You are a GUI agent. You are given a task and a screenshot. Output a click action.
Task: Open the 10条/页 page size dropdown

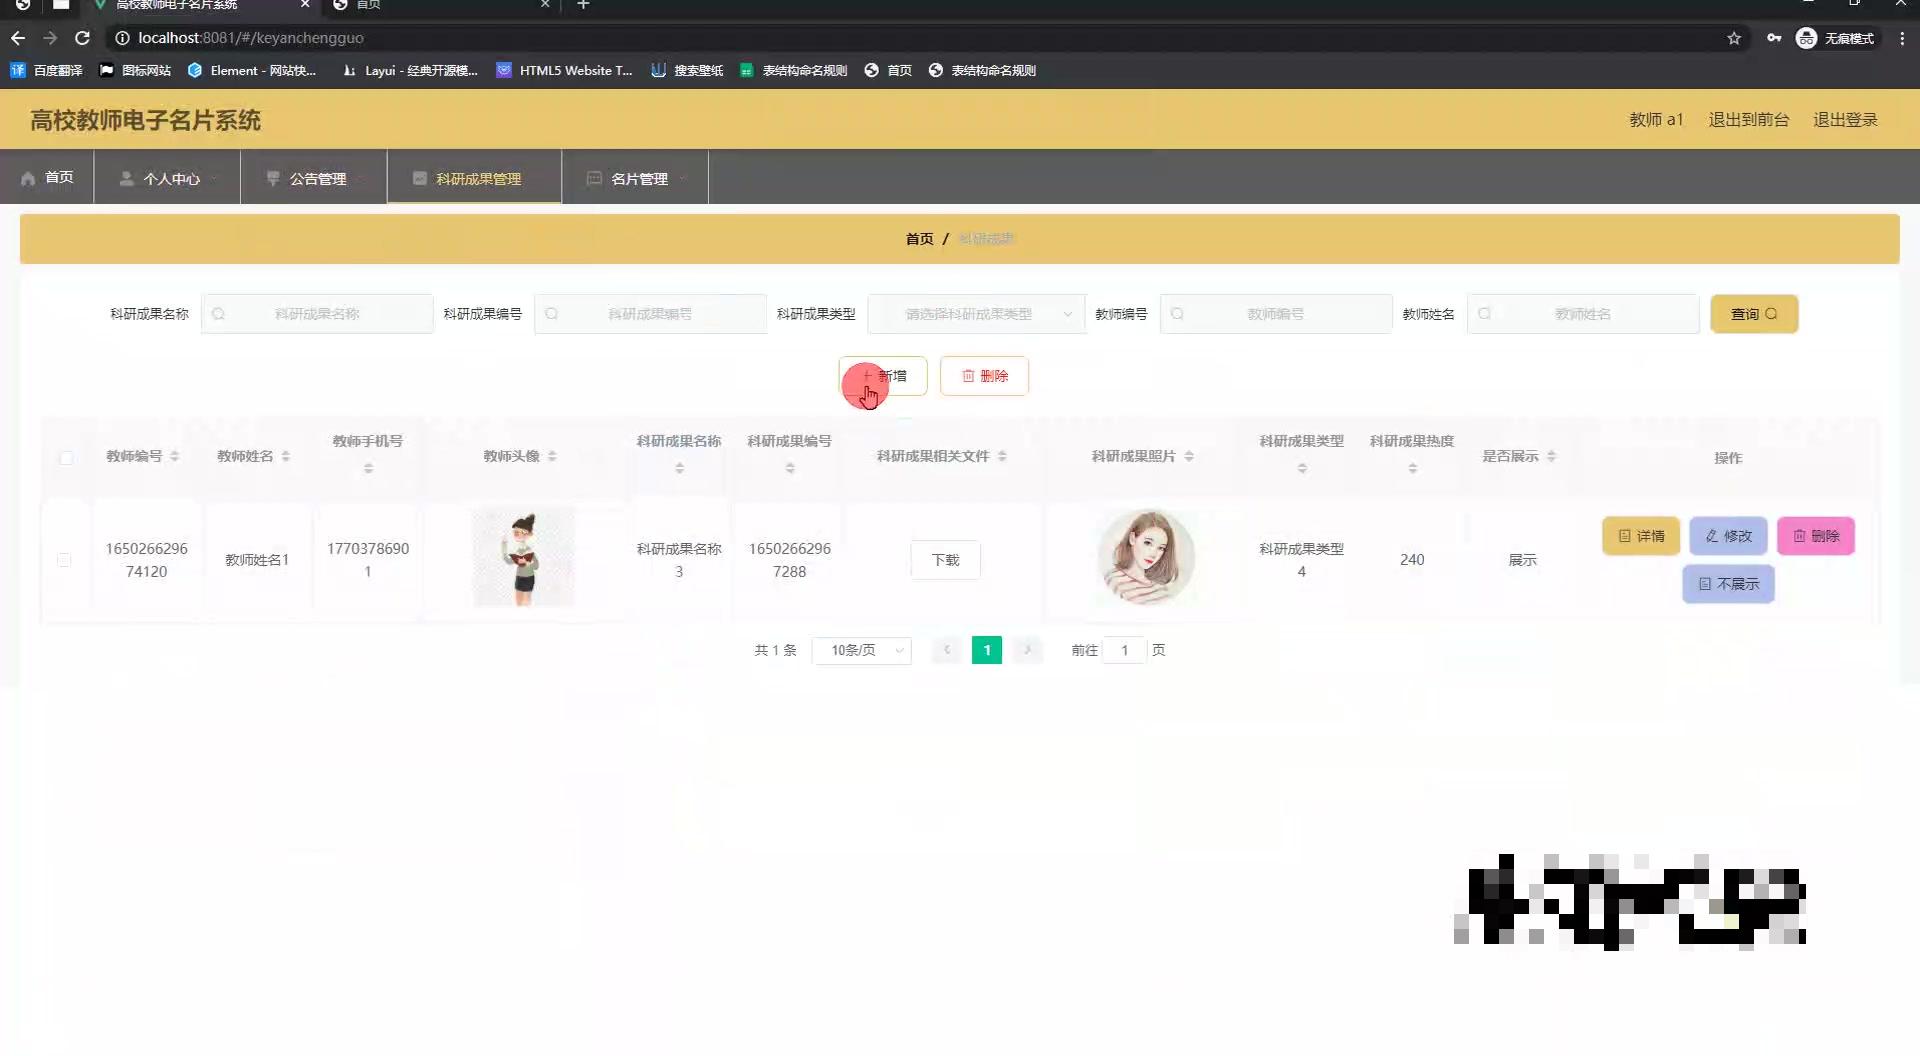coord(861,650)
